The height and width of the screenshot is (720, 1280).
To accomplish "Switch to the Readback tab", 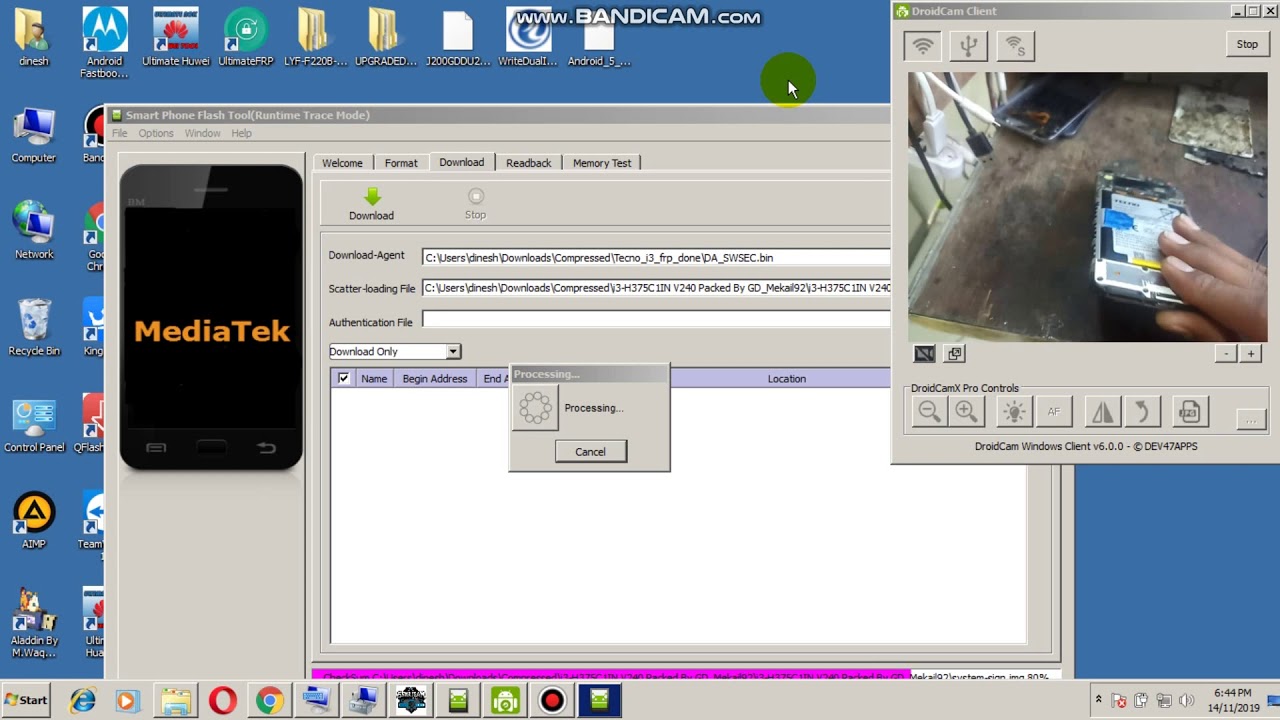I will coord(528,163).
